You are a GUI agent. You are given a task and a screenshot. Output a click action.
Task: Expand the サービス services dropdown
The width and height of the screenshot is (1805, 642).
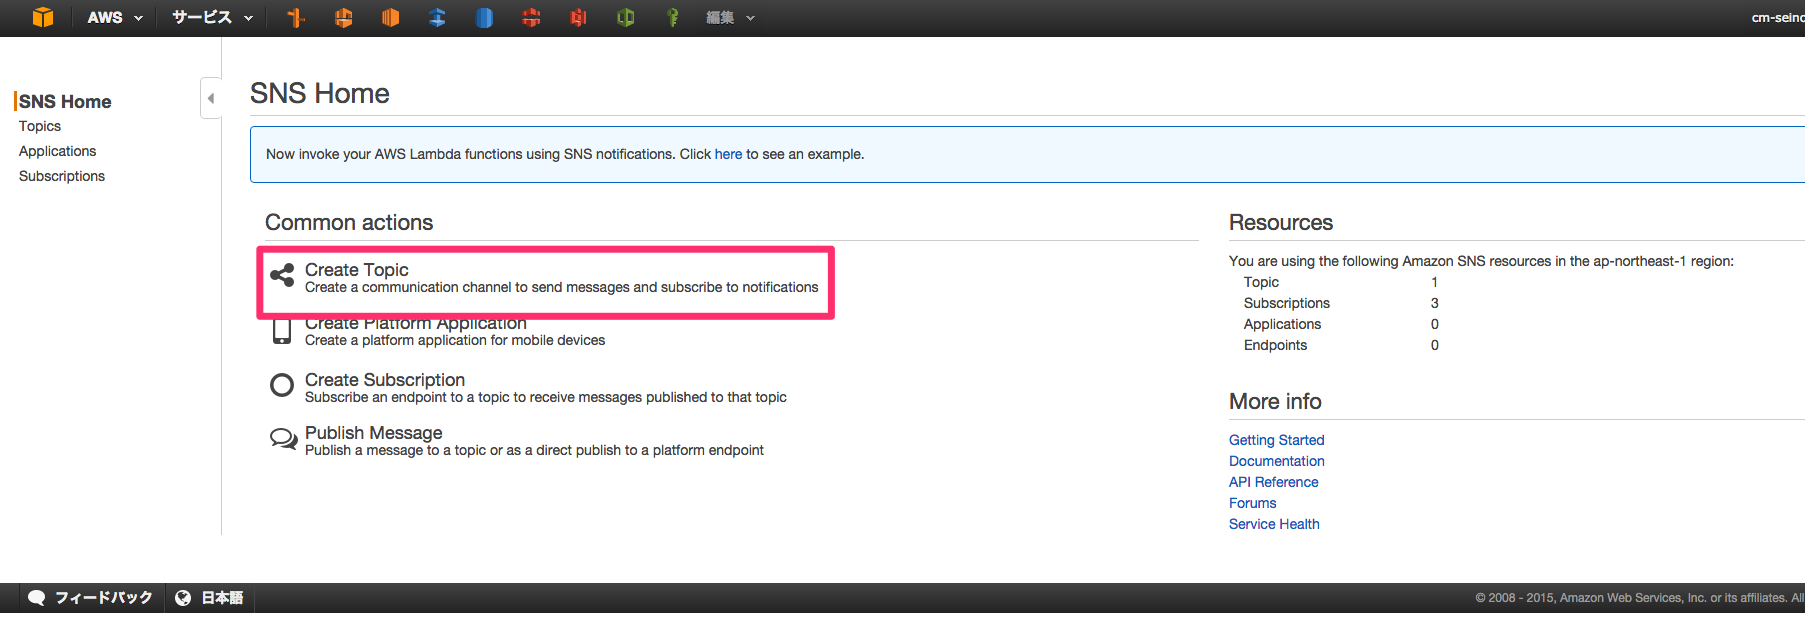tap(212, 17)
